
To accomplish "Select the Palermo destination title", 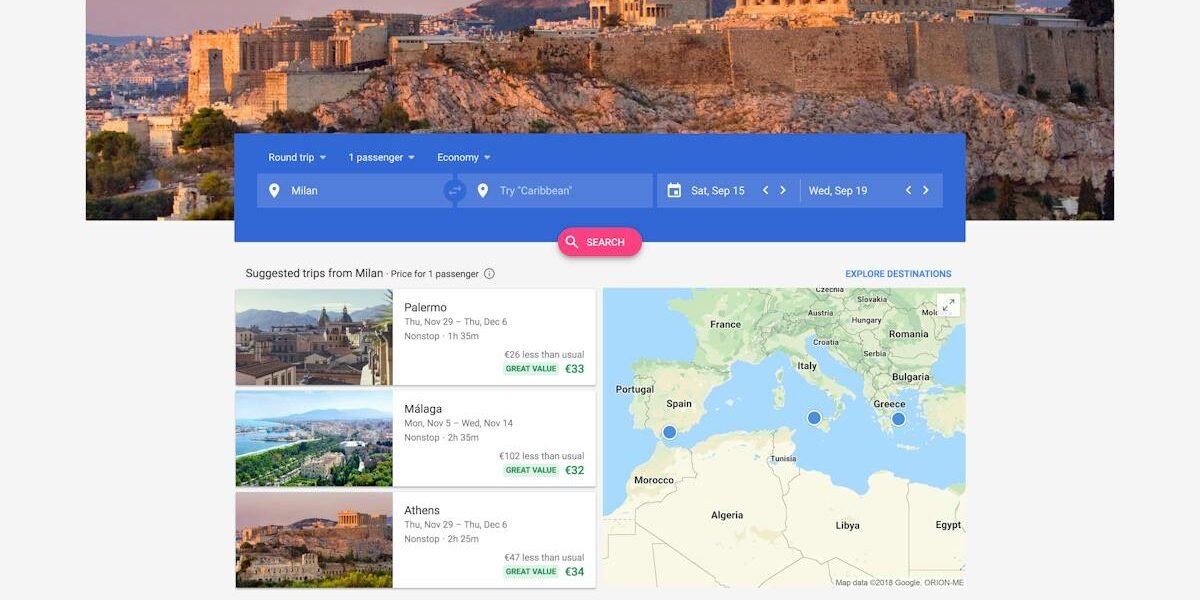I will 426,307.
